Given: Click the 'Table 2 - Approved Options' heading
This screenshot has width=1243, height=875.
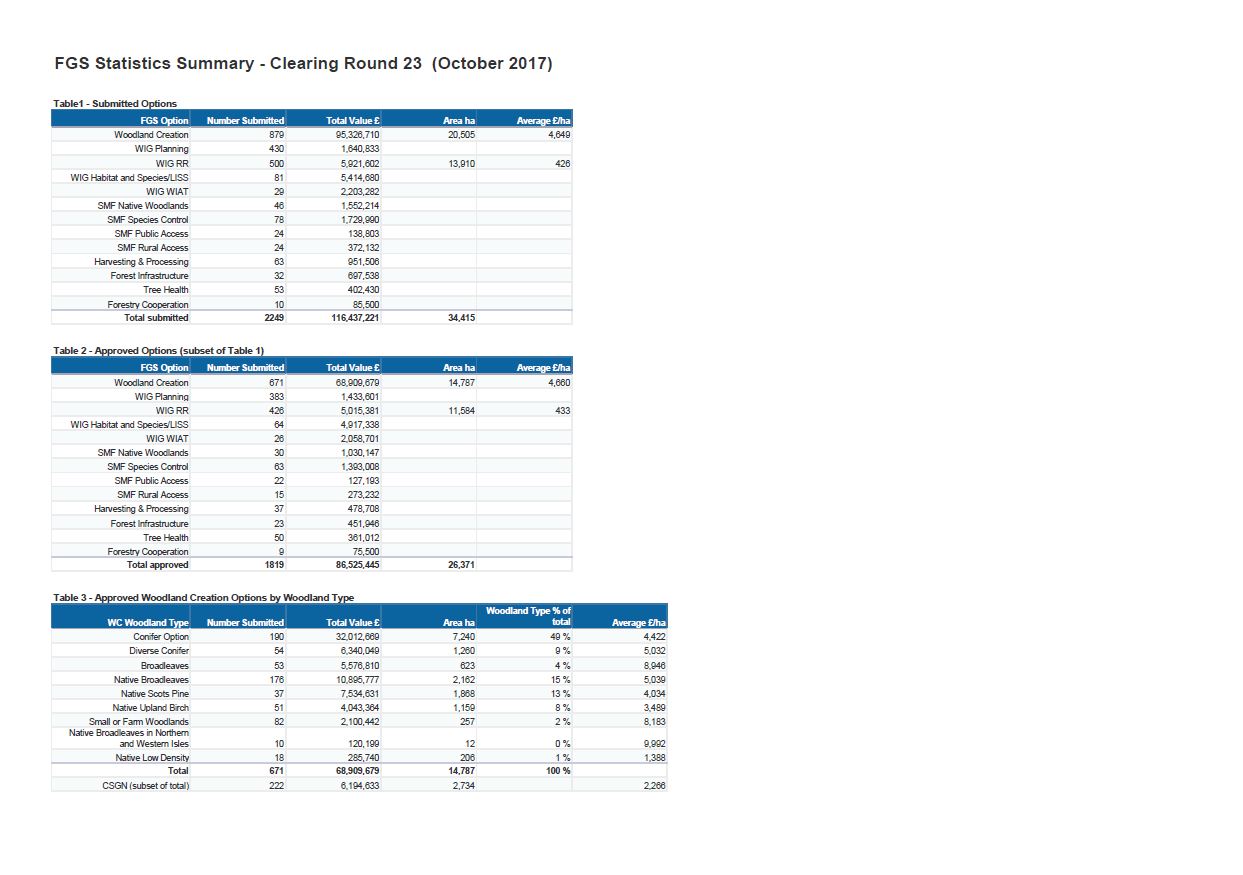Looking at the screenshot, I should pyautogui.click(x=158, y=350).
